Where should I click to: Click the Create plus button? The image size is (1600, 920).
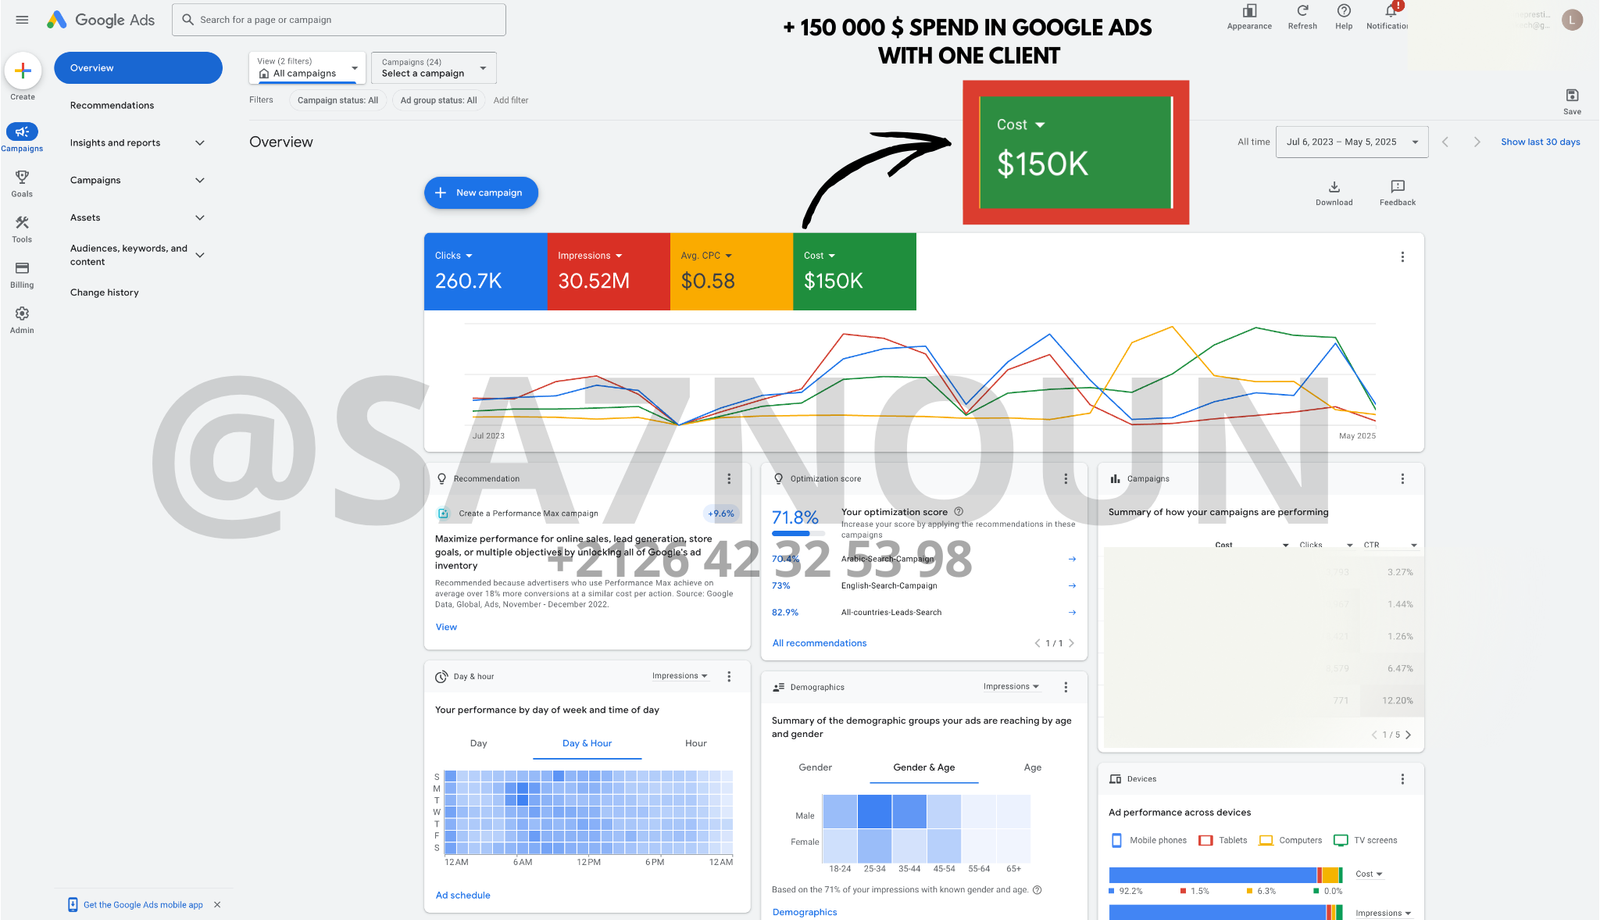[23, 71]
